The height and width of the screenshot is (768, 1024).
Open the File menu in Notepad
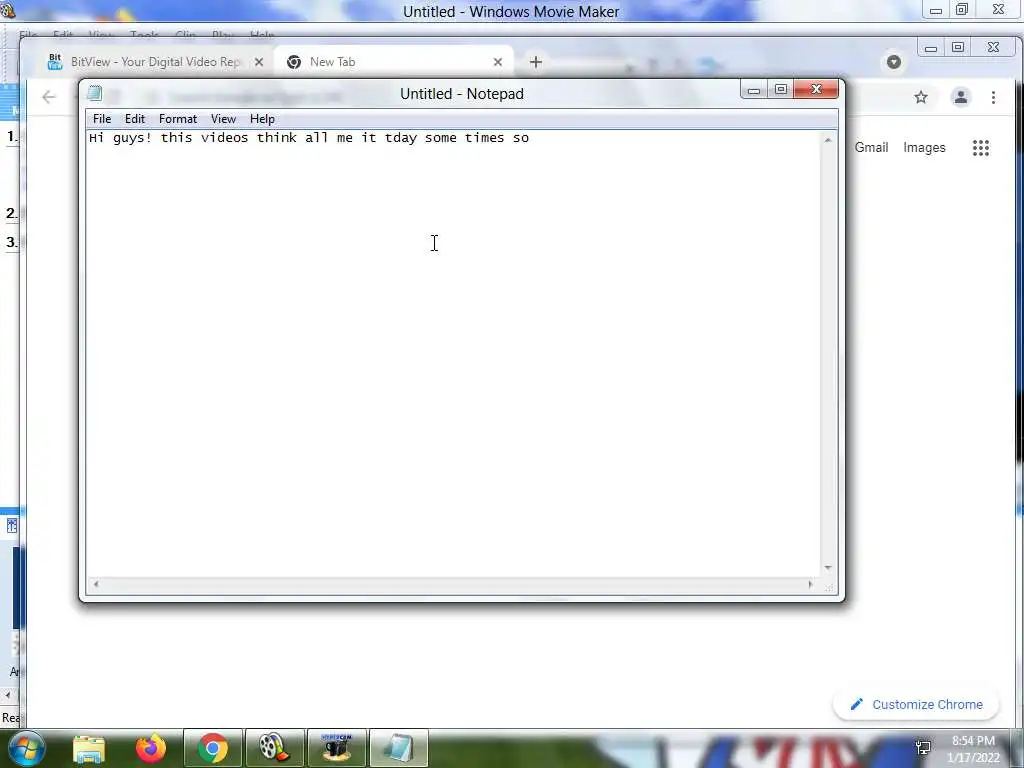(102, 119)
